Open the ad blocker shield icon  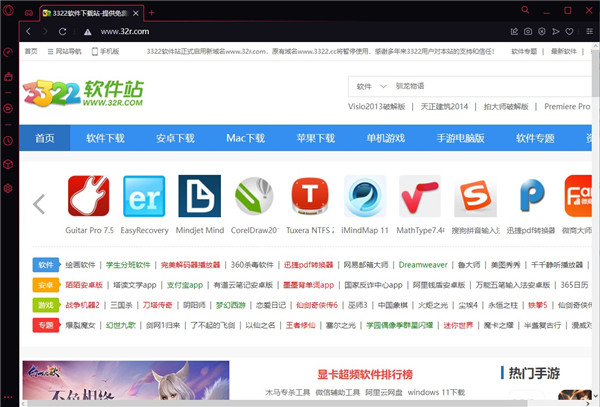542,31
